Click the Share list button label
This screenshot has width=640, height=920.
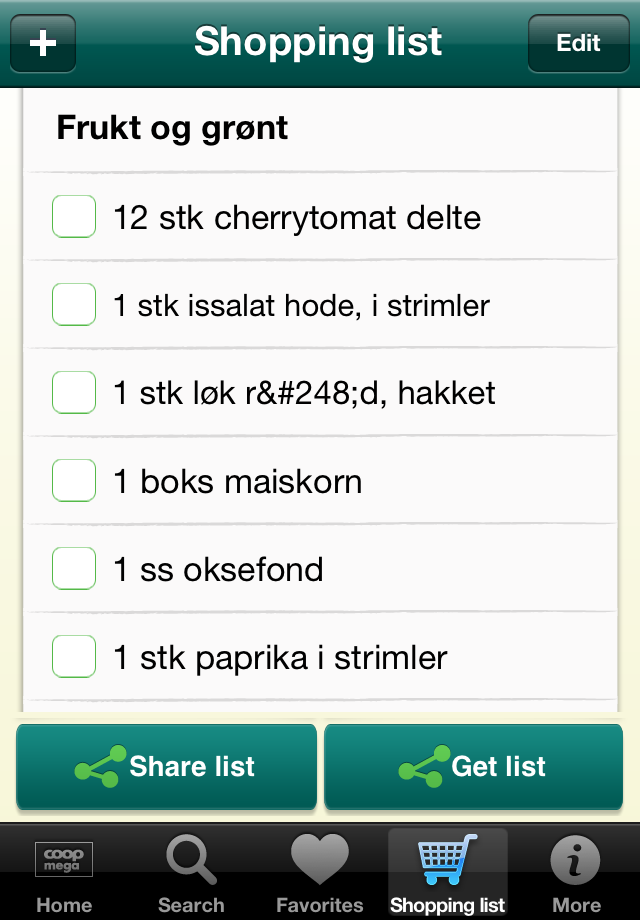coord(192,767)
